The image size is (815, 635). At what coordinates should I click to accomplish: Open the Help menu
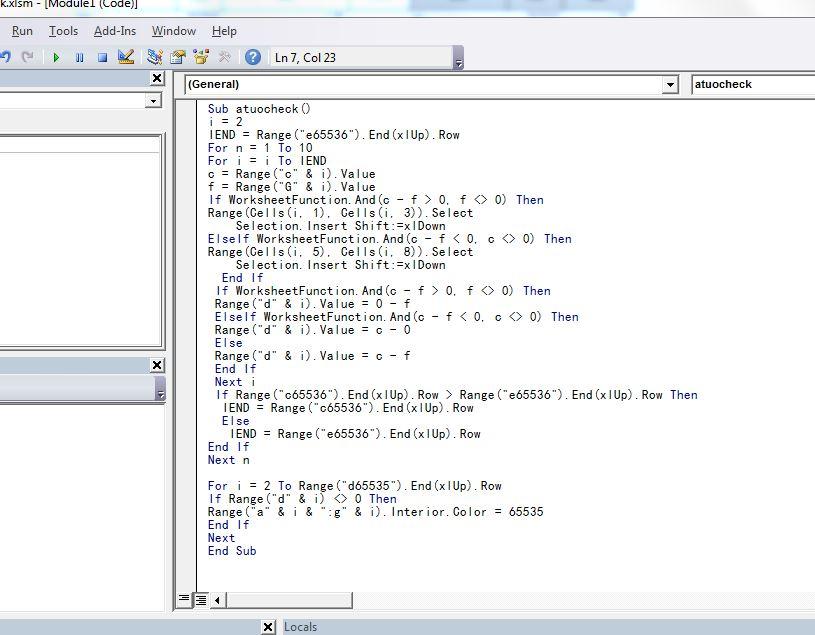click(x=224, y=31)
